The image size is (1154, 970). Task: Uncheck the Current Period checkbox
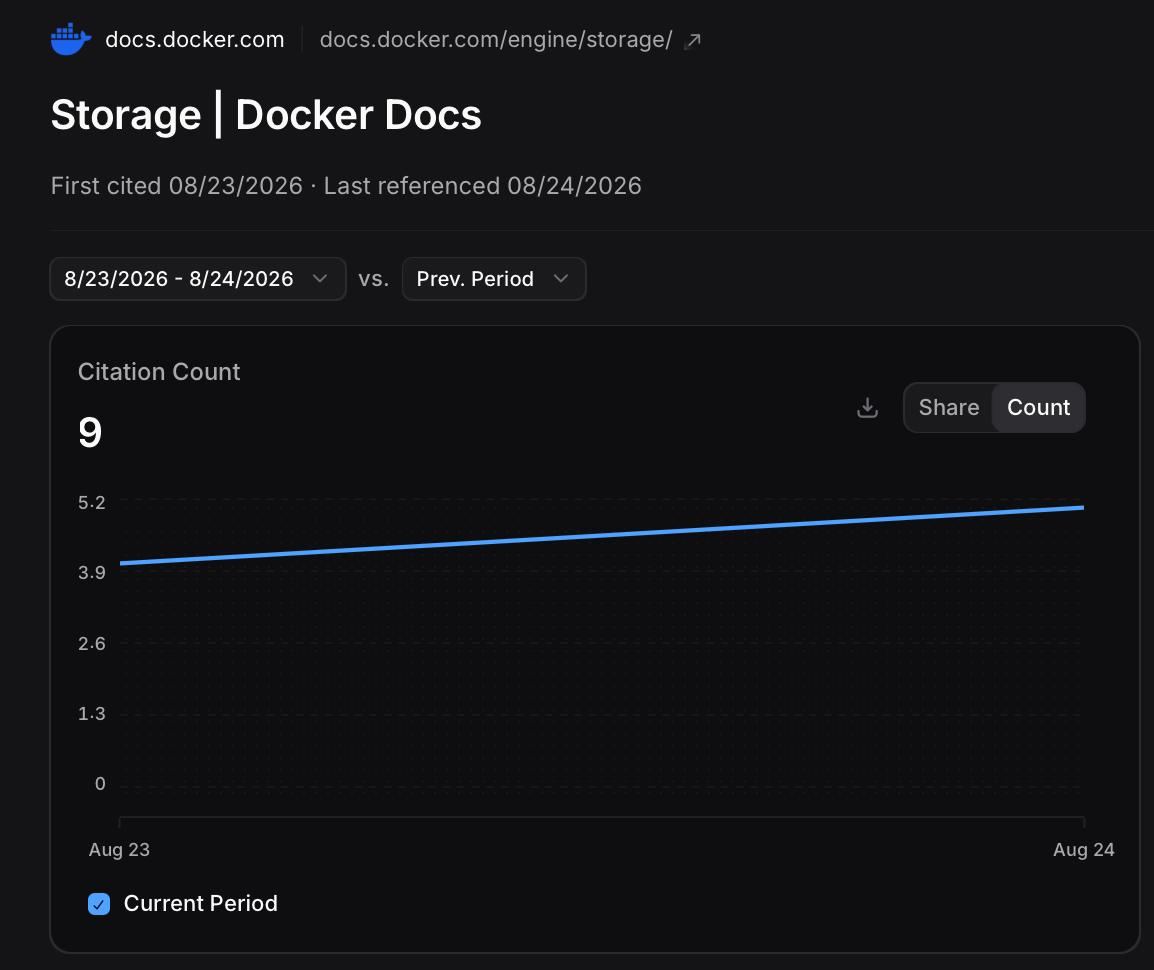(x=99, y=904)
